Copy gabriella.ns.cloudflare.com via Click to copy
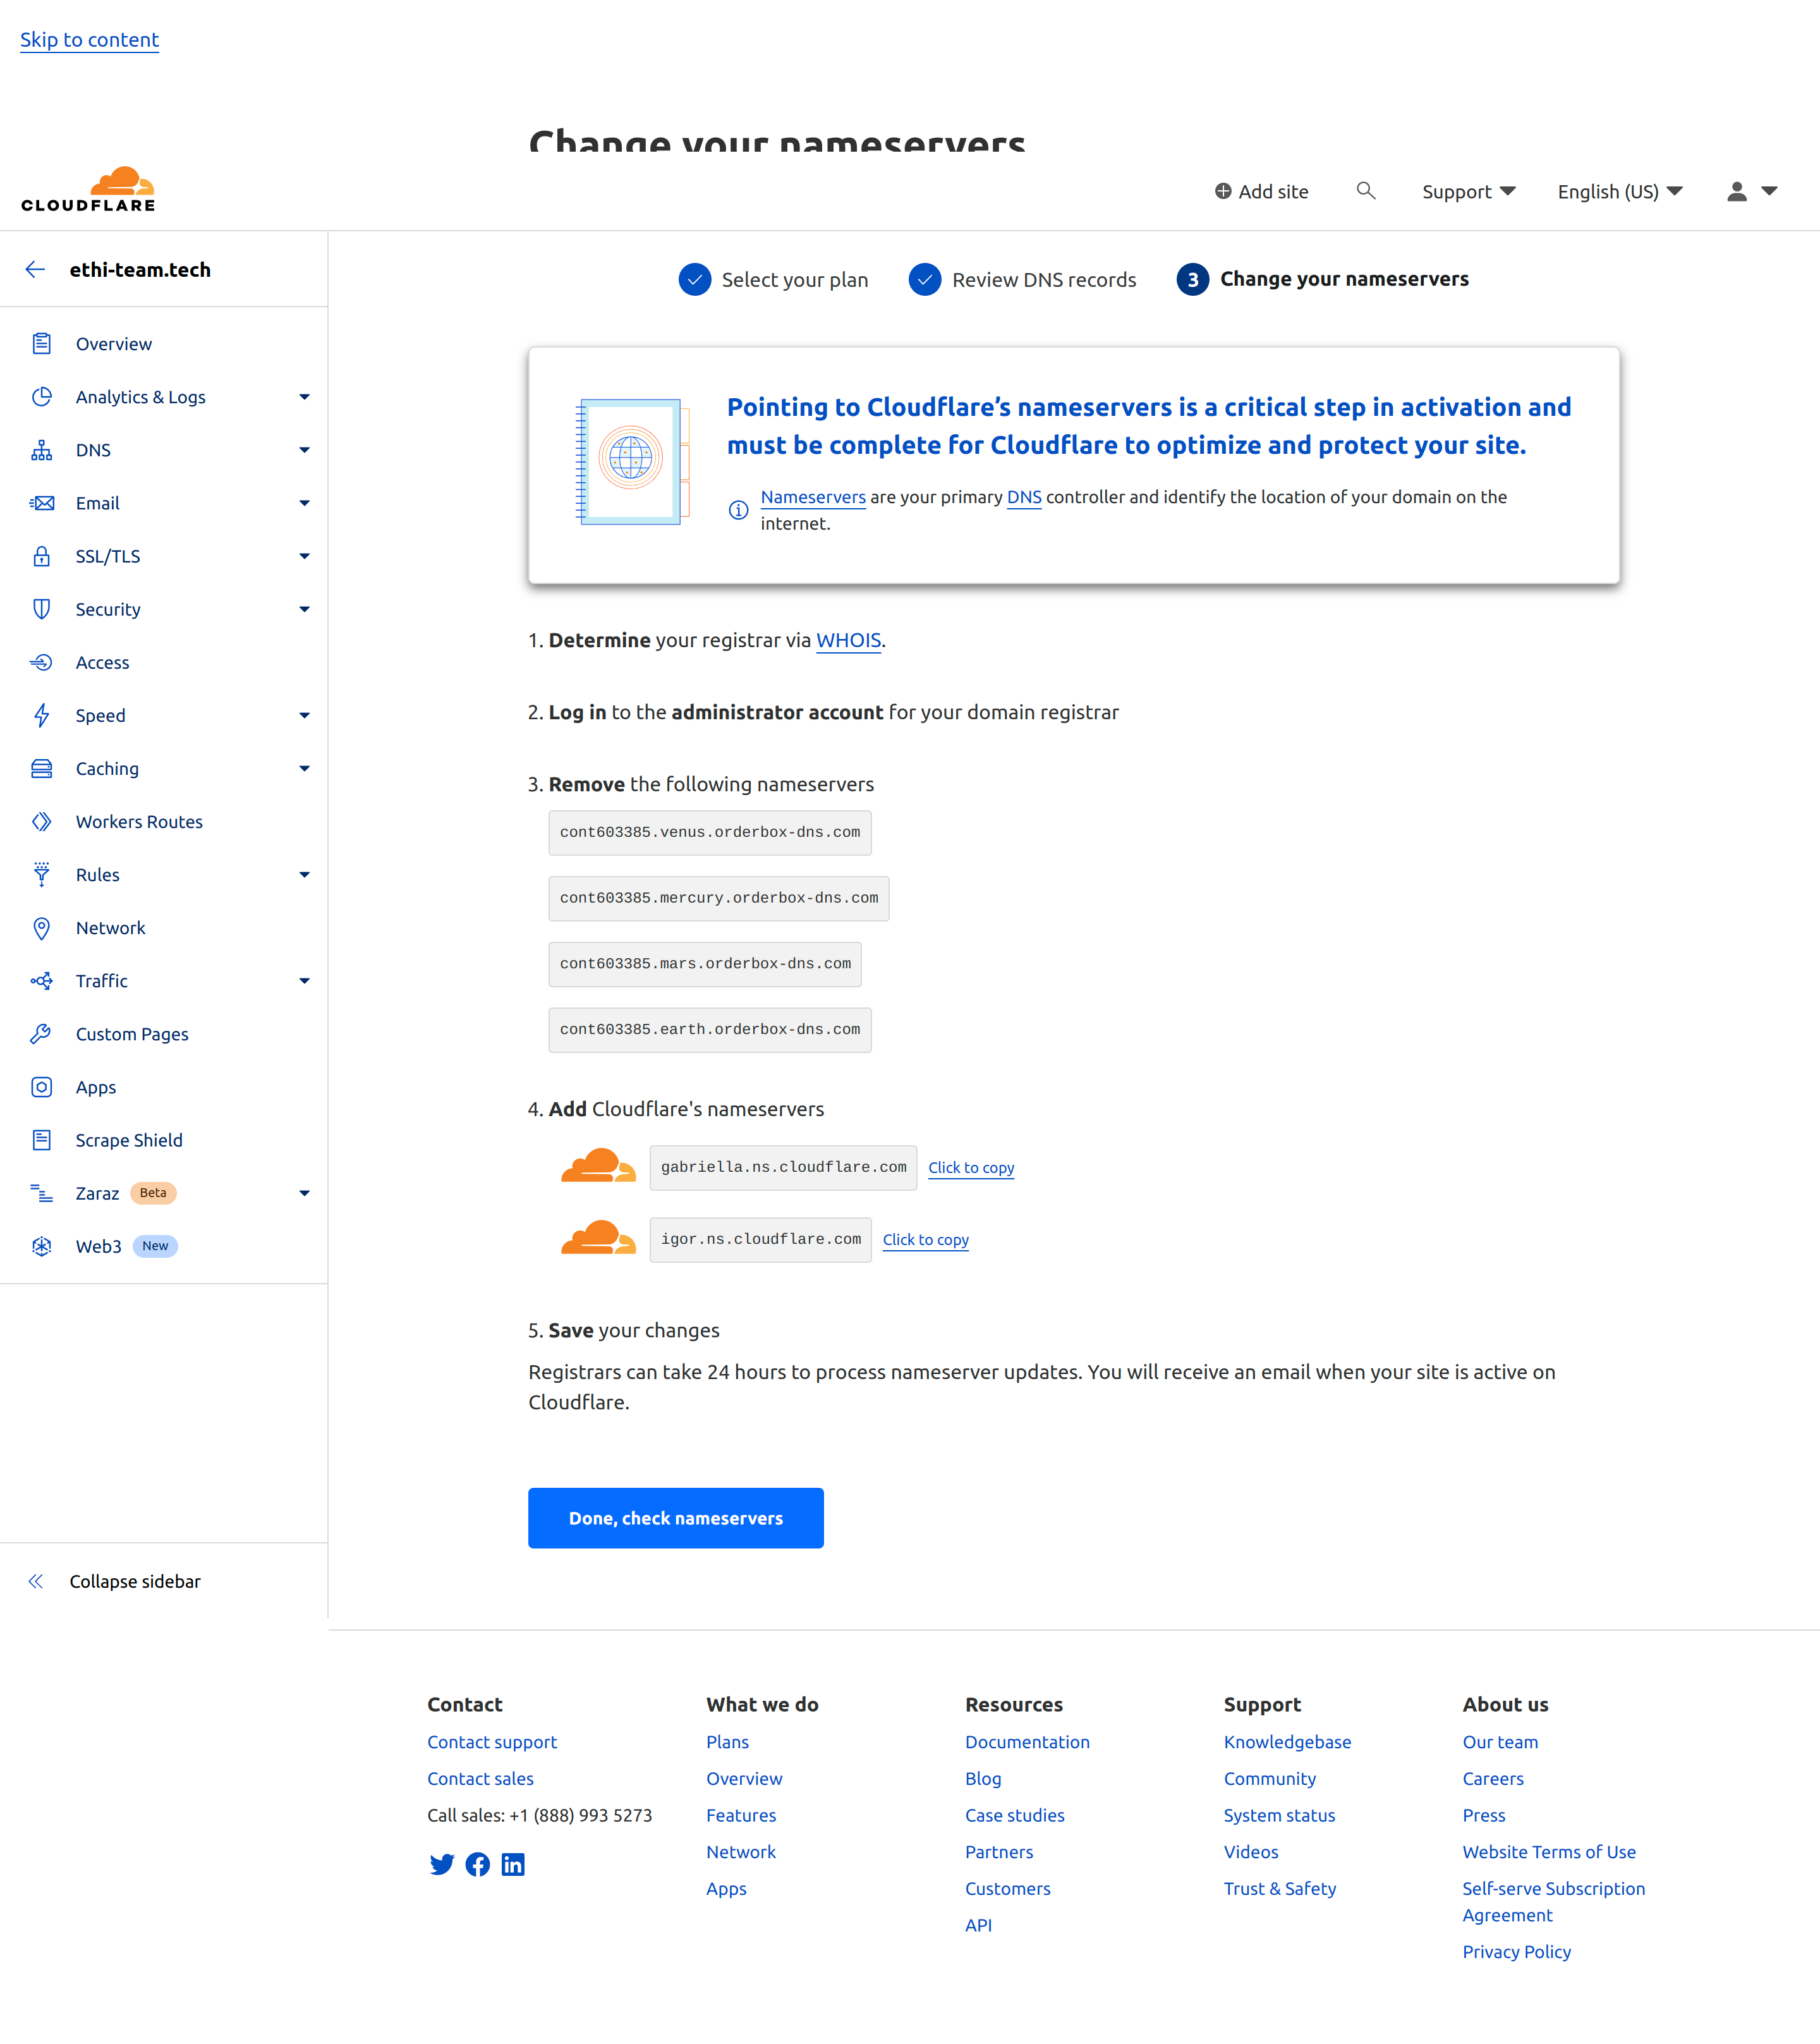 tap(970, 1167)
